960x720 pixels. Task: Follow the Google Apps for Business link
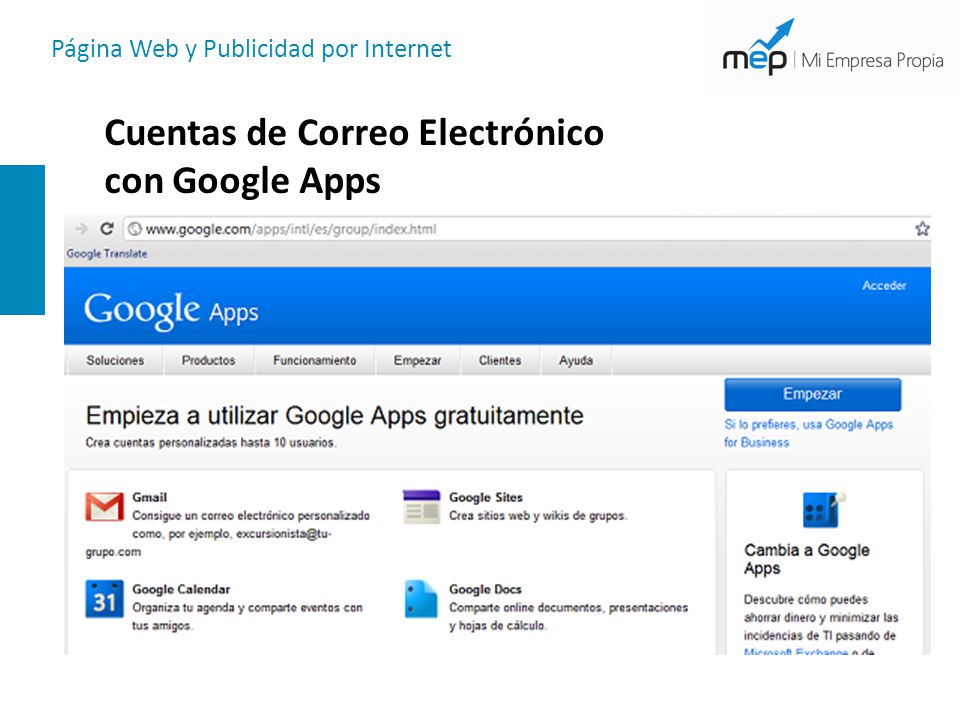tap(808, 433)
